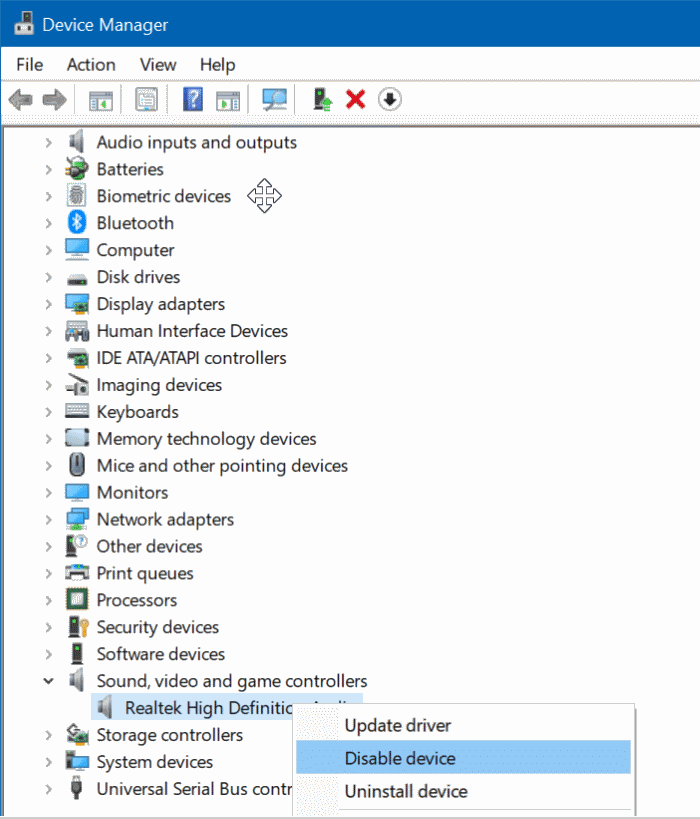
Task: Click the Display adapters icon
Action: 77,303
